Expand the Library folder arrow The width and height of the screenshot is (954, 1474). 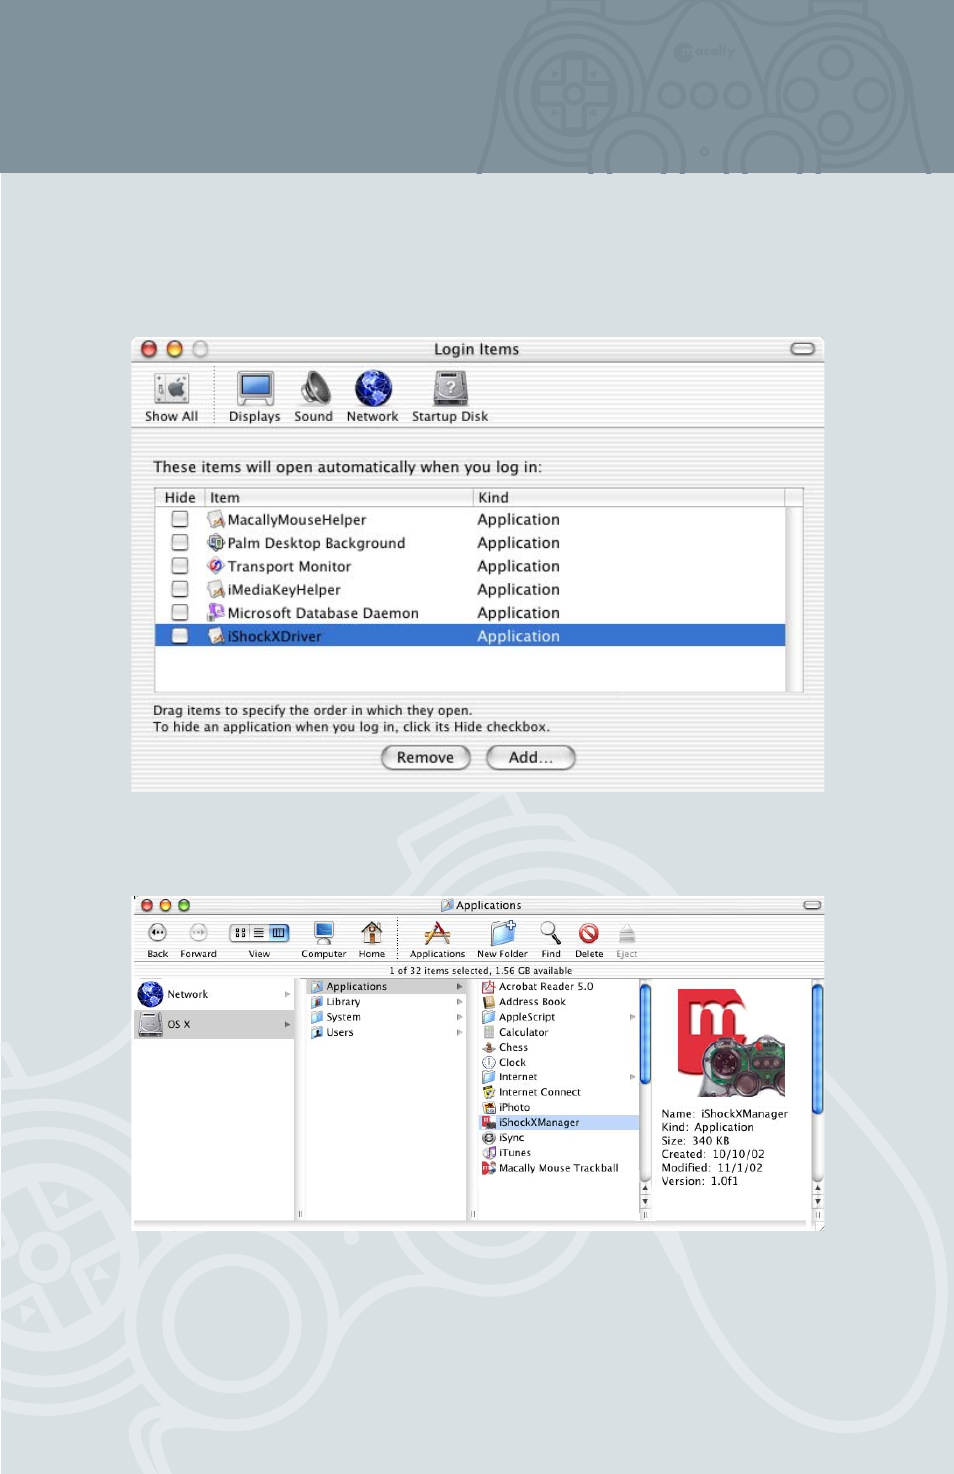(x=459, y=1002)
